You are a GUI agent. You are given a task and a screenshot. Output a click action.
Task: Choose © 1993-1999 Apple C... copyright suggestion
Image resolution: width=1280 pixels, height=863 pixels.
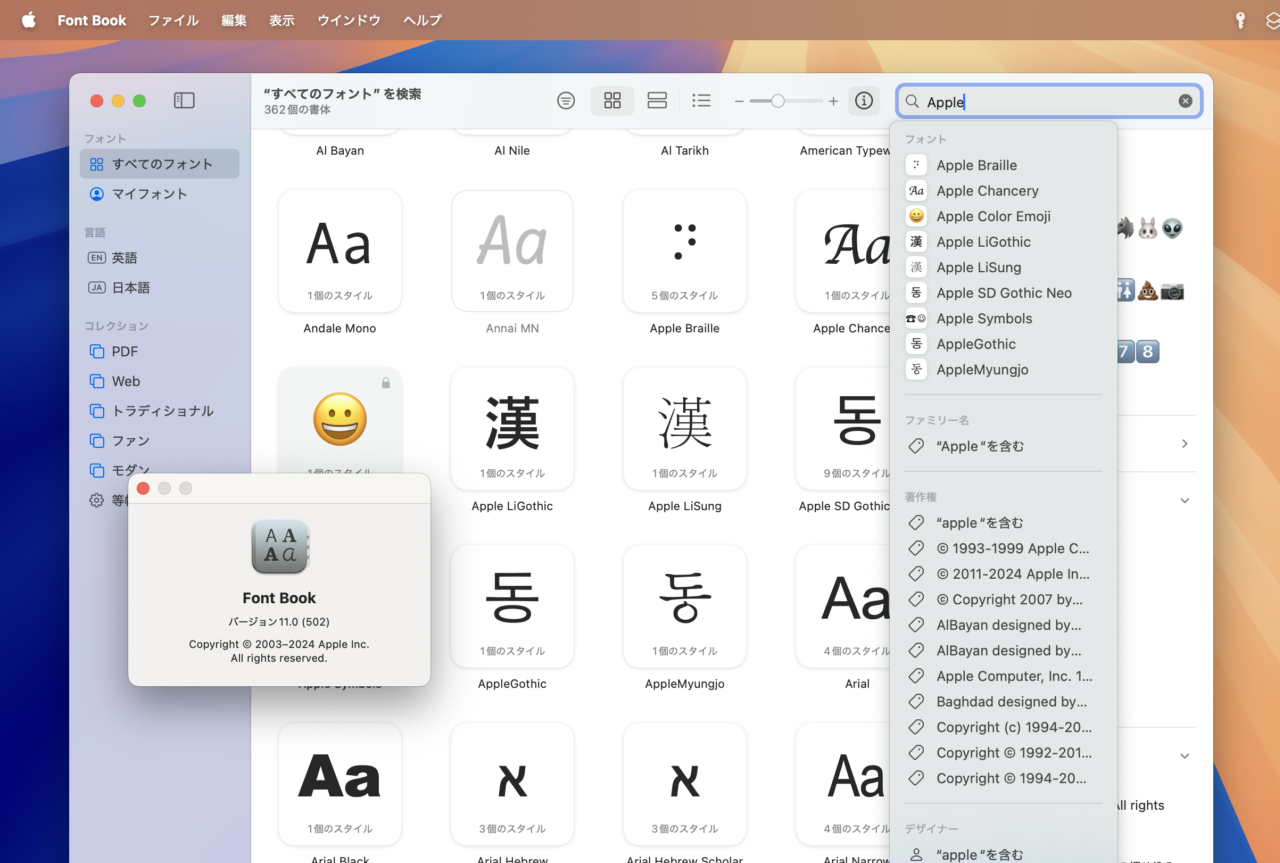[x=1003, y=548]
